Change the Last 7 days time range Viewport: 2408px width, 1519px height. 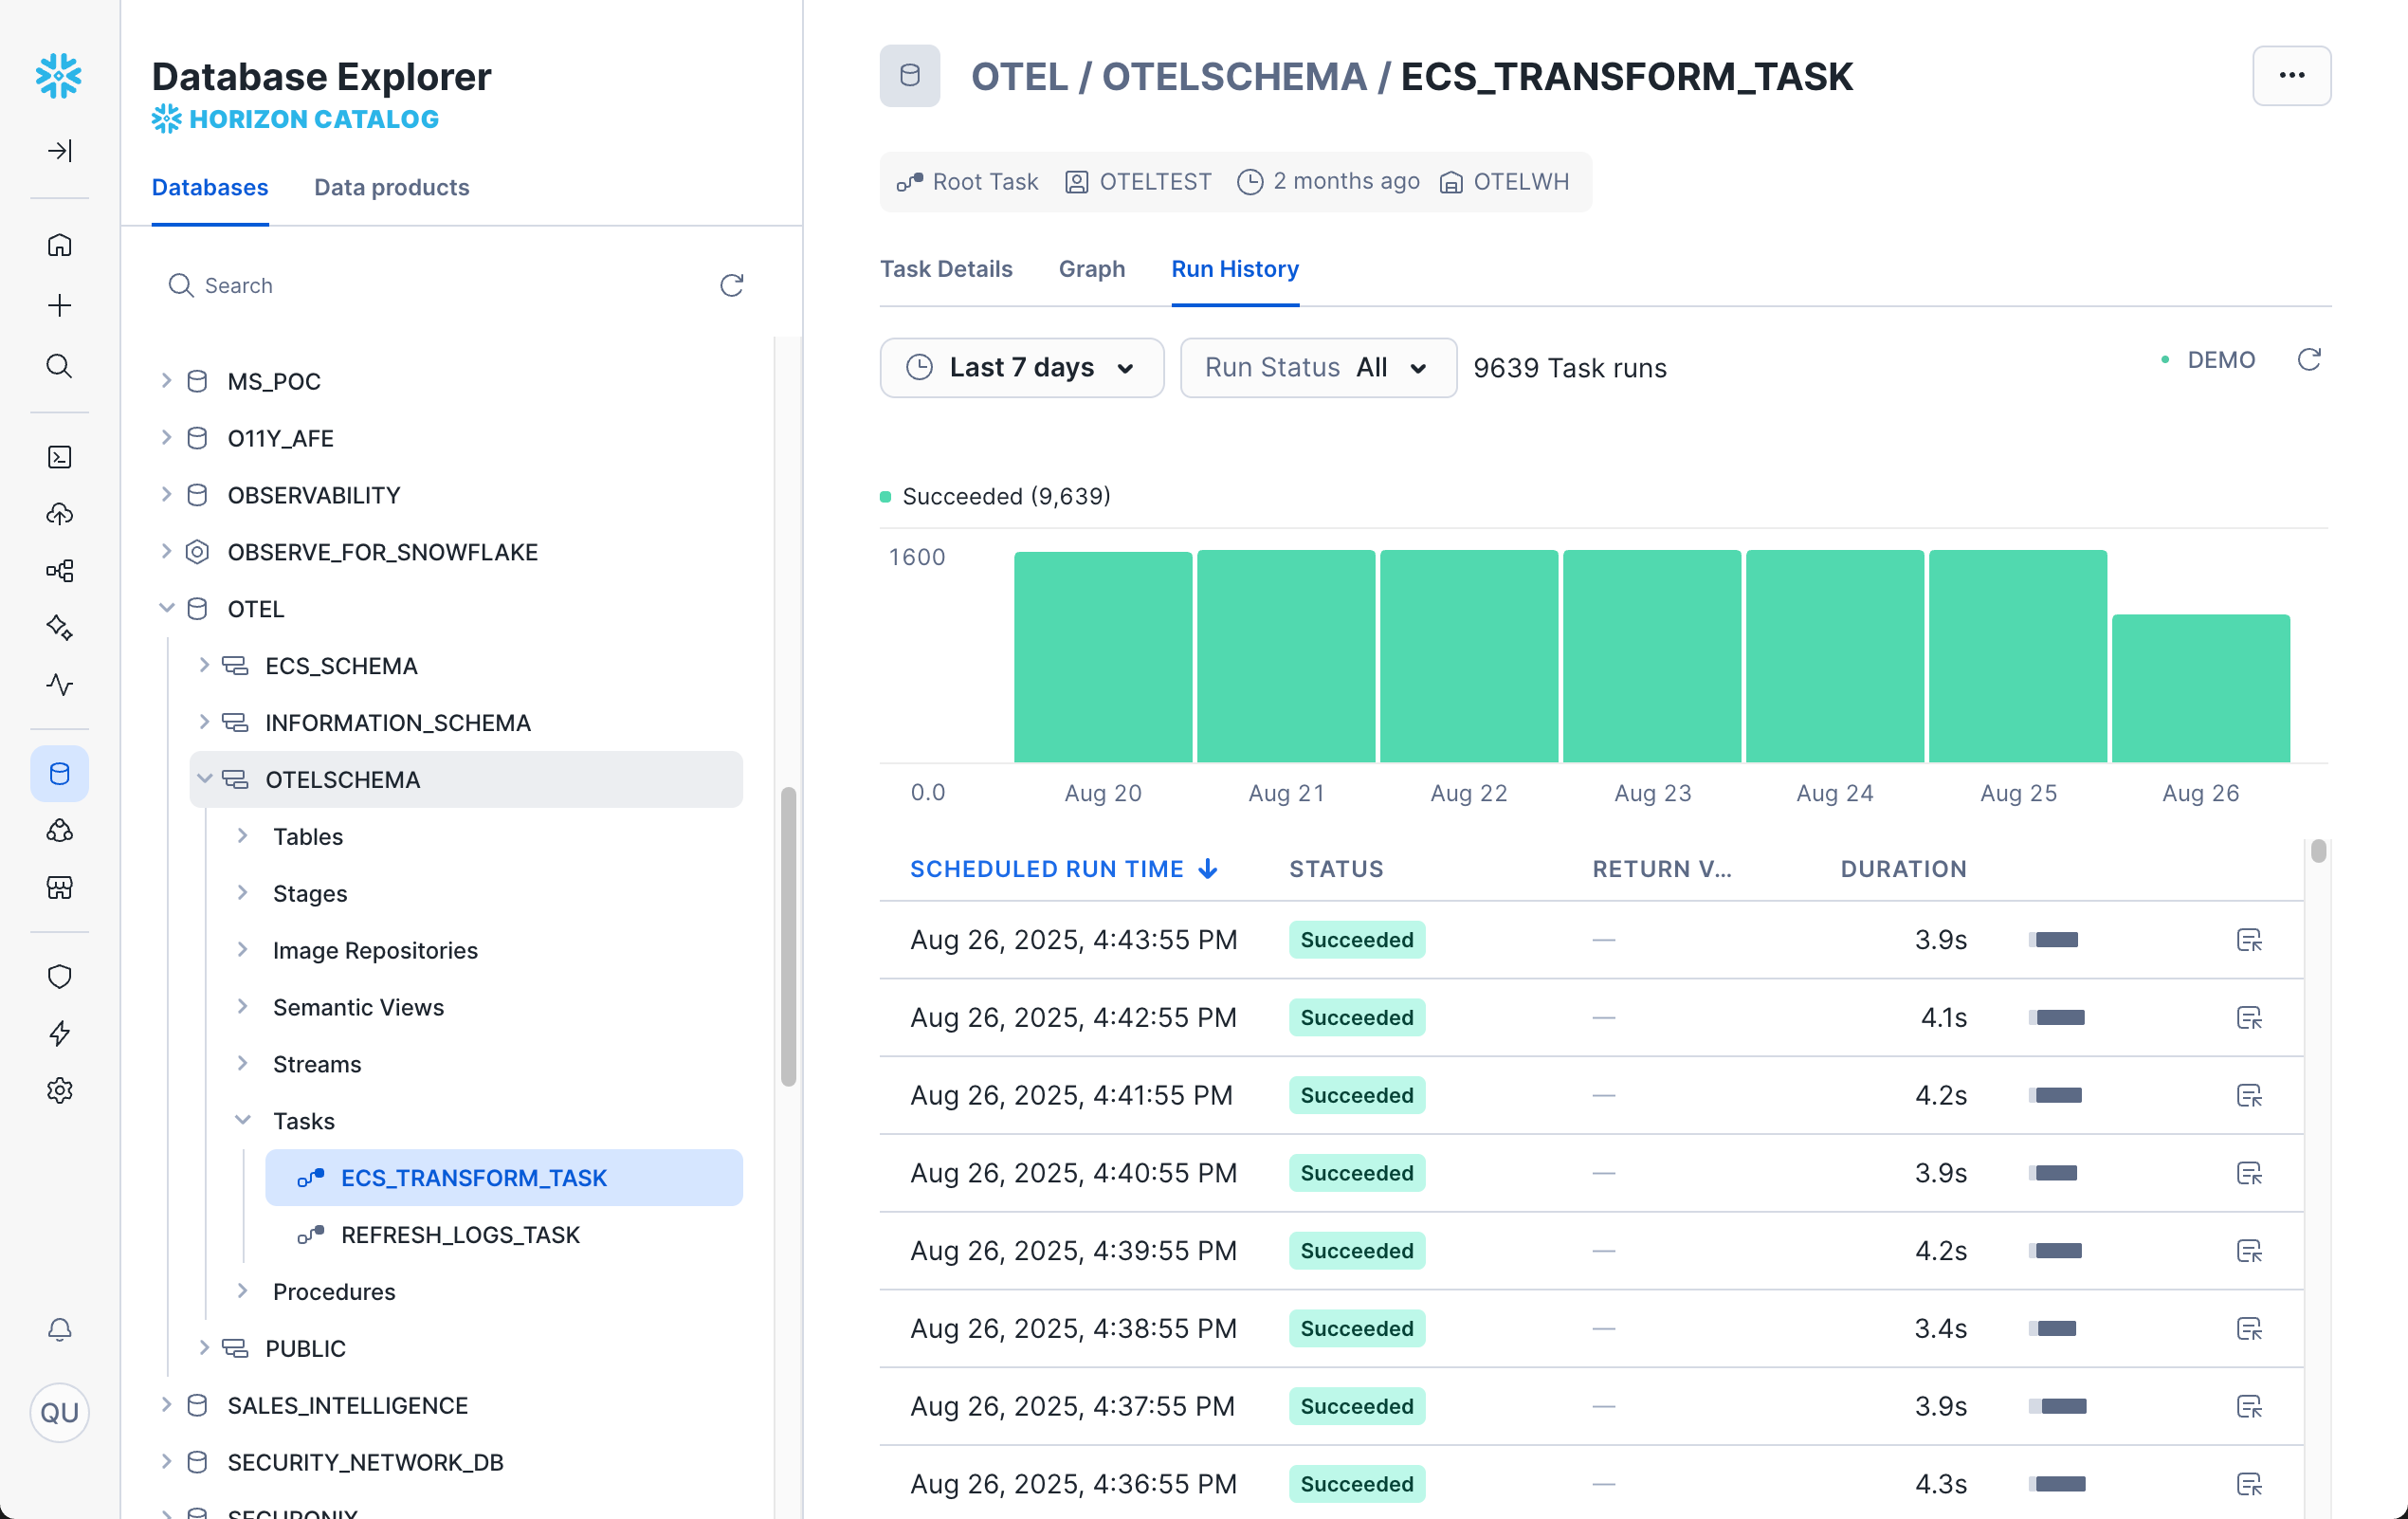[x=1021, y=367]
